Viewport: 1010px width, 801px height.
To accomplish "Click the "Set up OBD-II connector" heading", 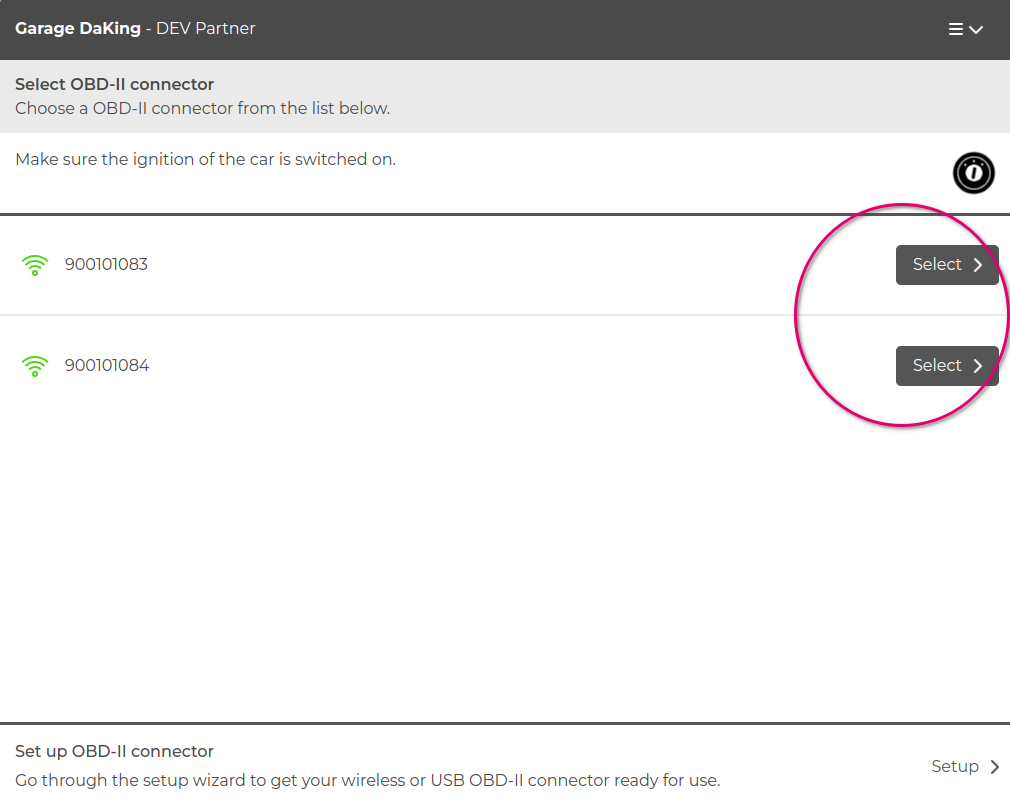I will (x=114, y=751).
